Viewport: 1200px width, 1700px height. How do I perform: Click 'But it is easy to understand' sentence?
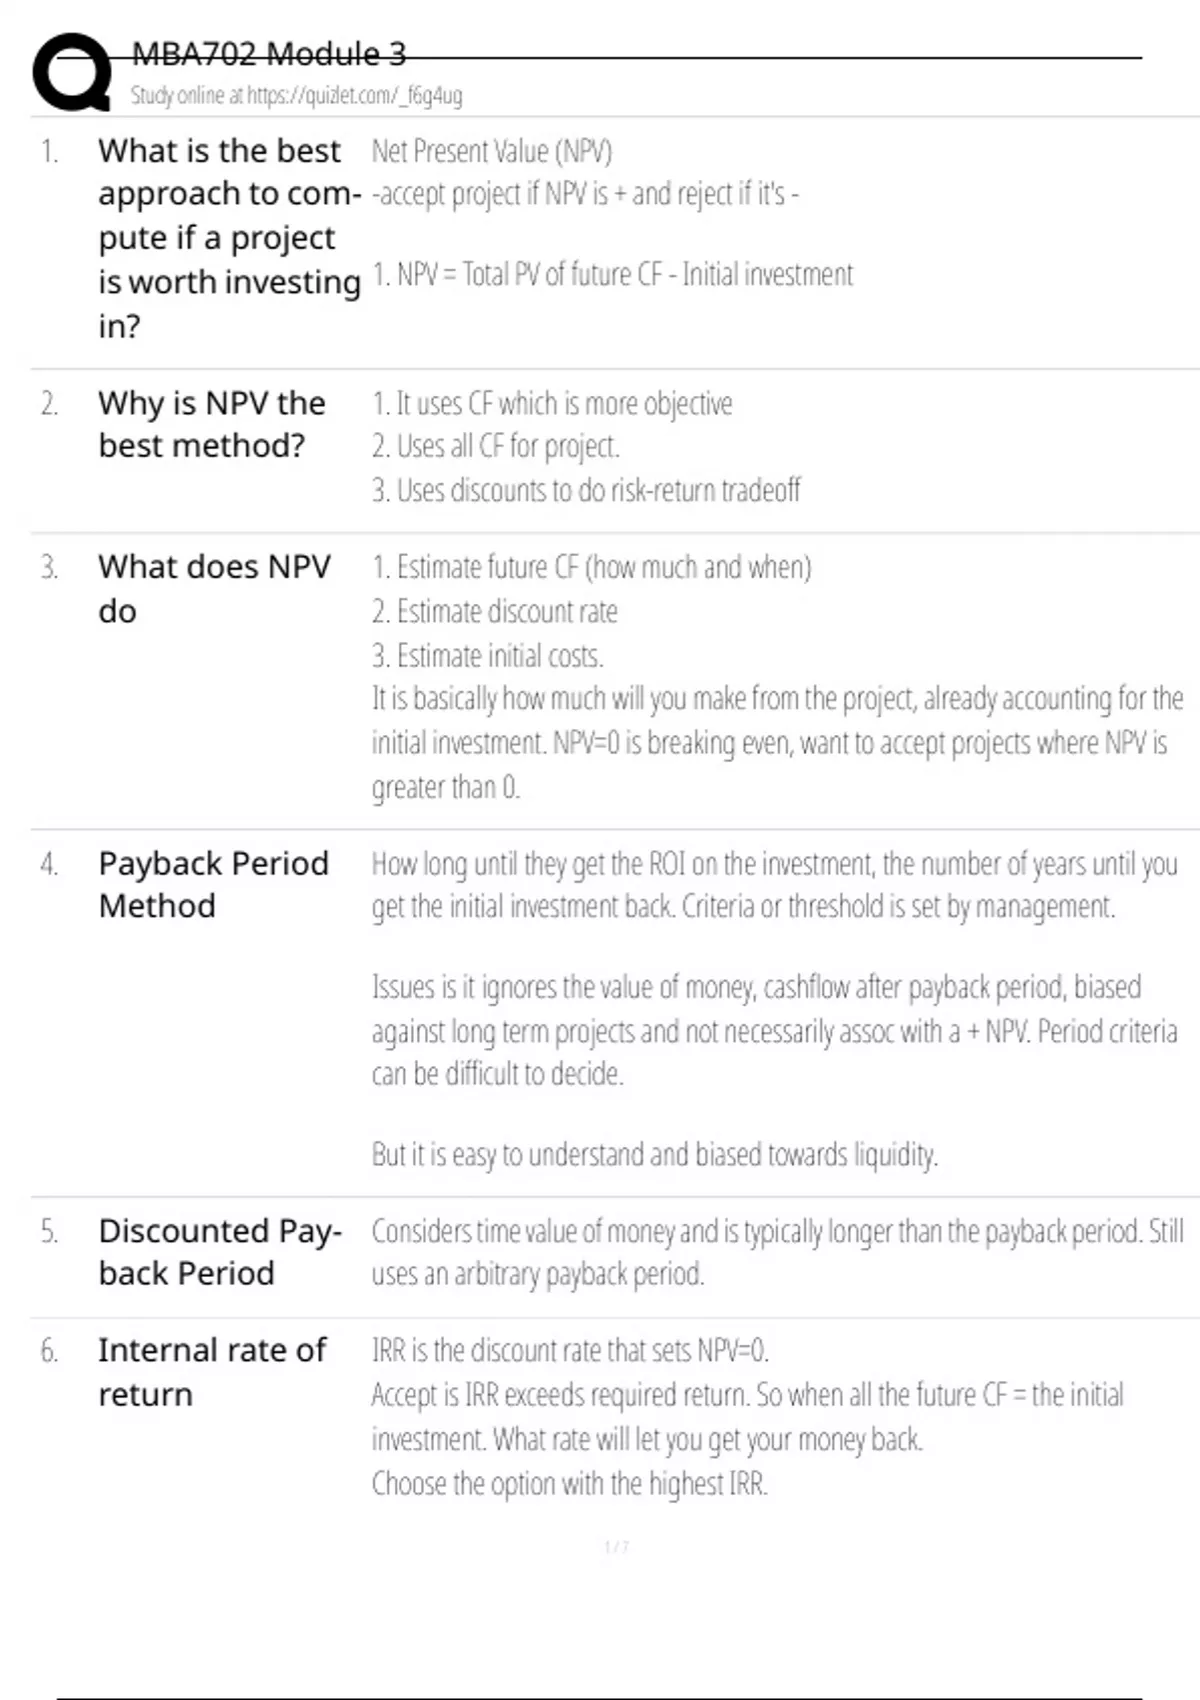(x=654, y=1155)
